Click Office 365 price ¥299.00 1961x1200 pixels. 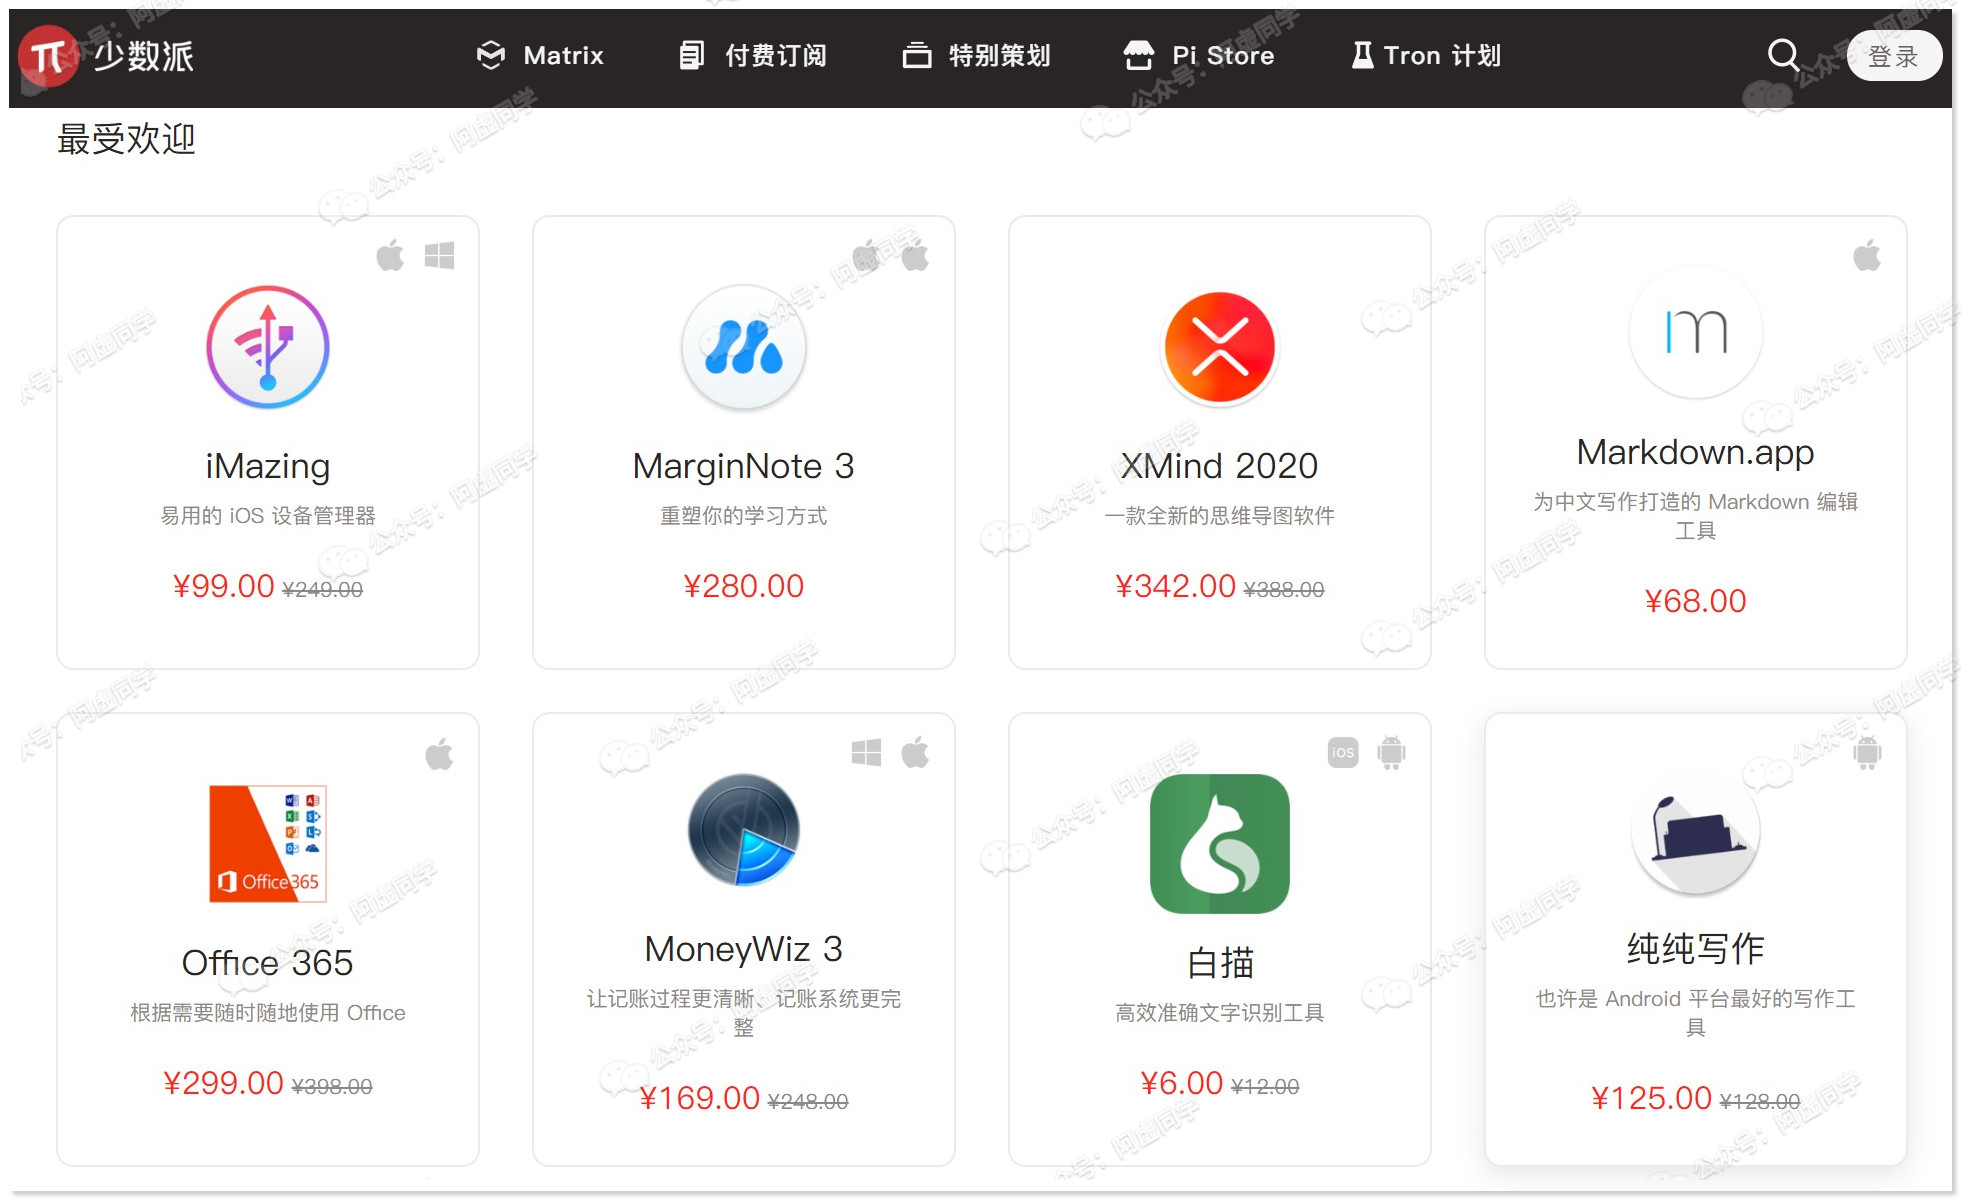tap(223, 1083)
